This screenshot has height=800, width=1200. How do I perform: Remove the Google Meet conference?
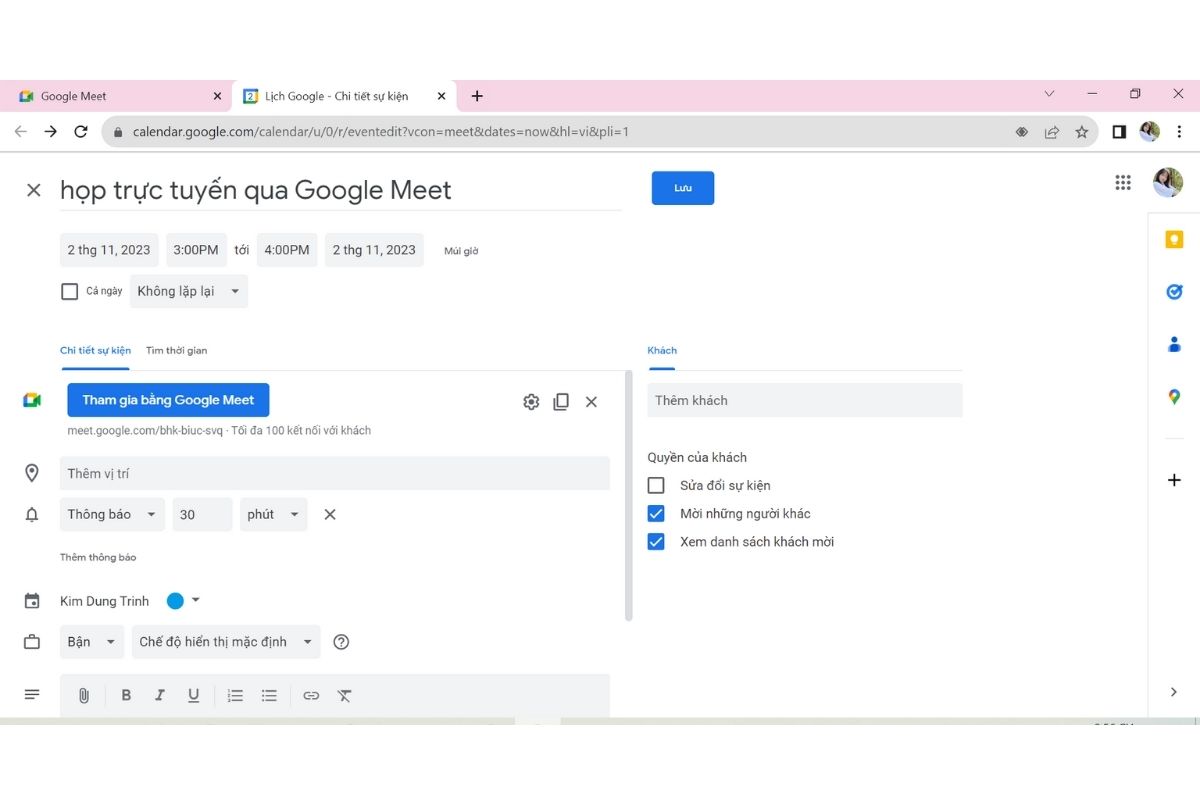pyautogui.click(x=591, y=401)
